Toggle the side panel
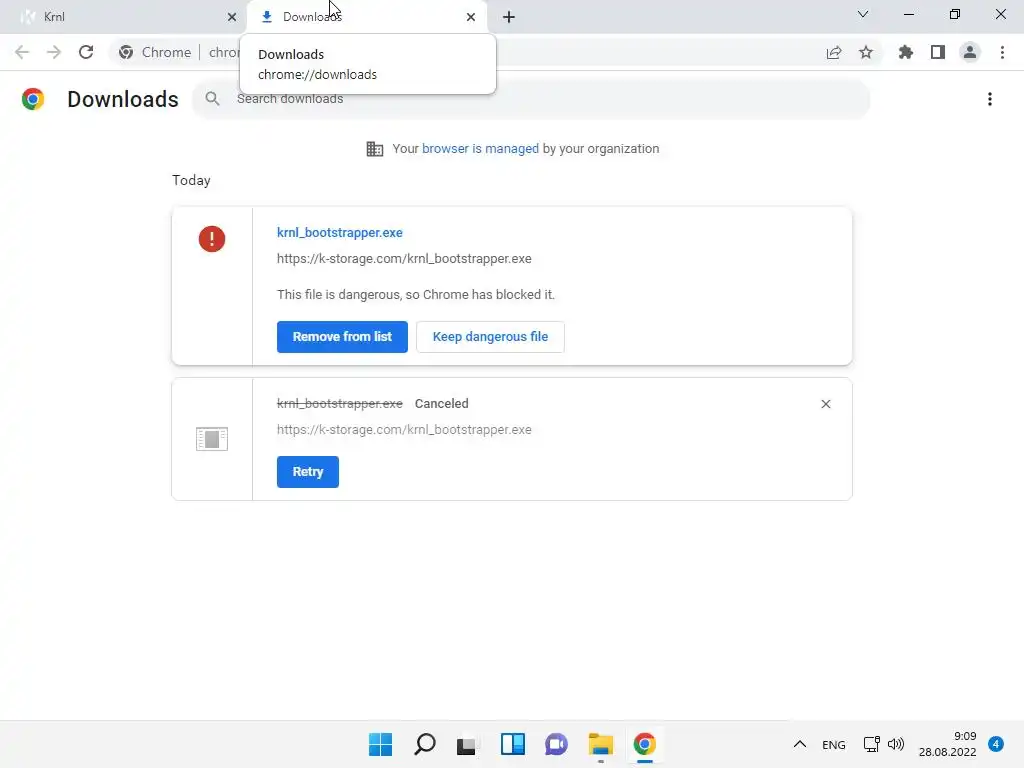The width and height of the screenshot is (1024, 768). click(938, 52)
